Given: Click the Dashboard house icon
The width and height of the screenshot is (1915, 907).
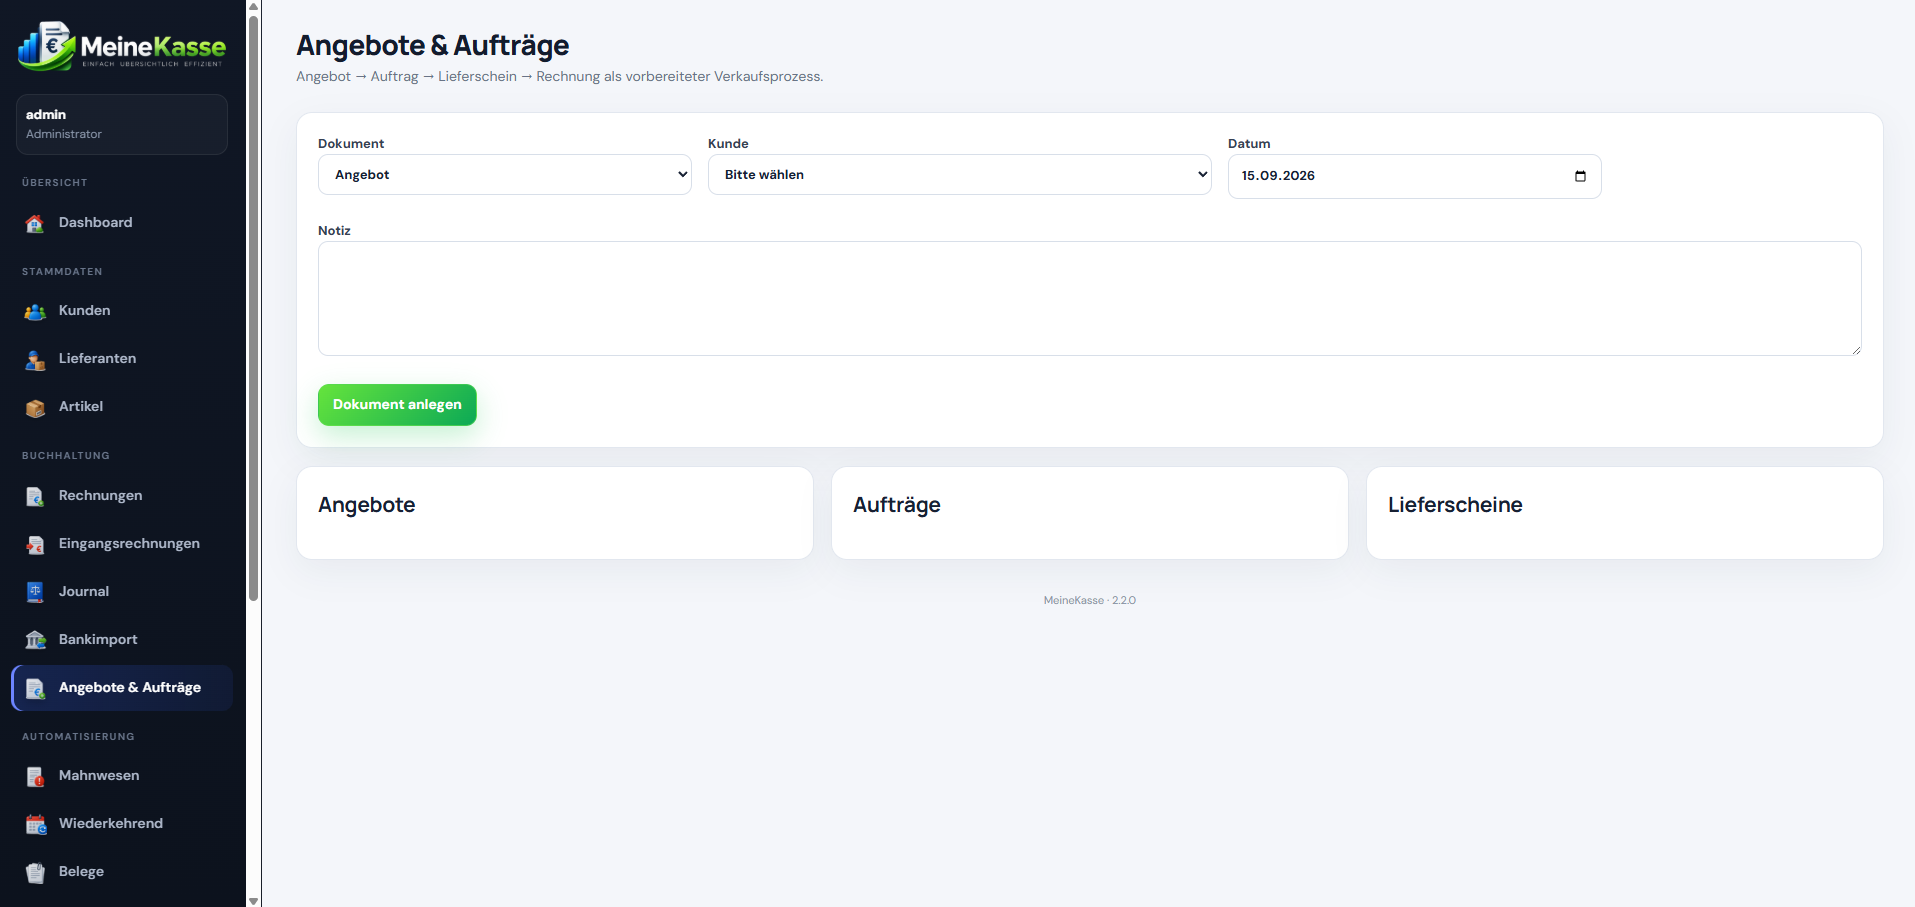Looking at the screenshot, I should (35, 223).
